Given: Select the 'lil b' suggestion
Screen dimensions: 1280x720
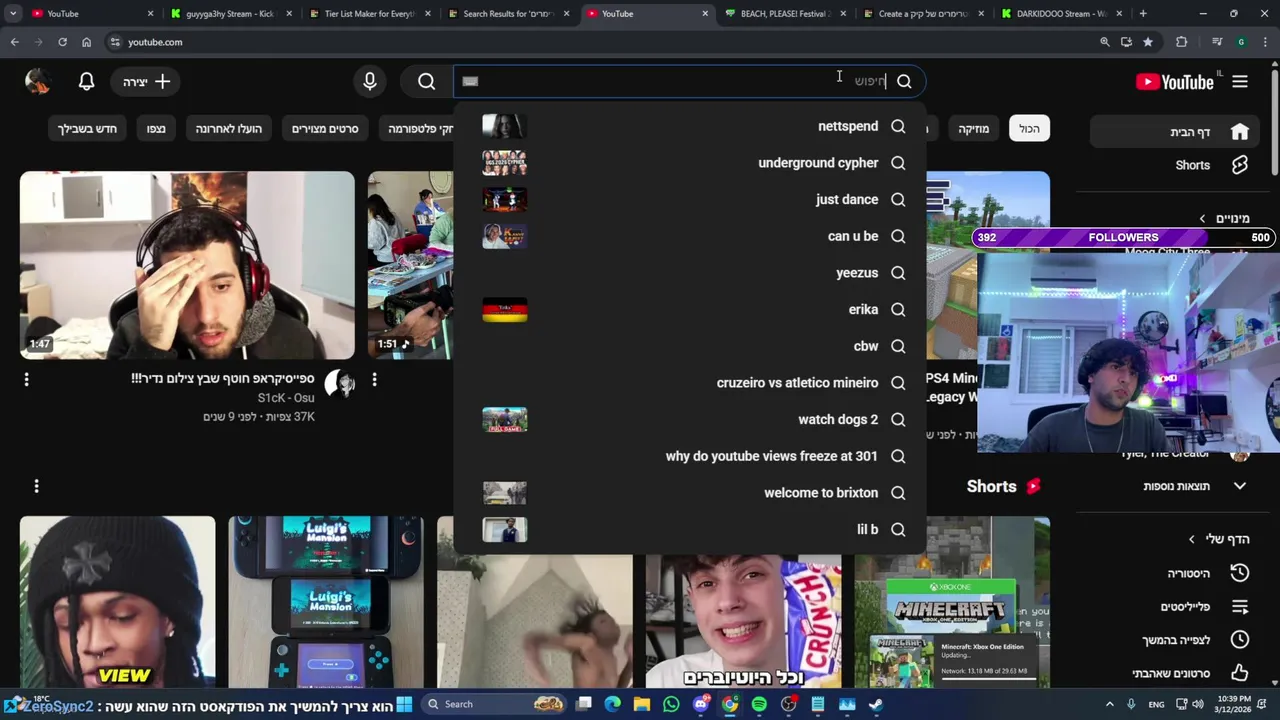Looking at the screenshot, I should (x=690, y=530).
